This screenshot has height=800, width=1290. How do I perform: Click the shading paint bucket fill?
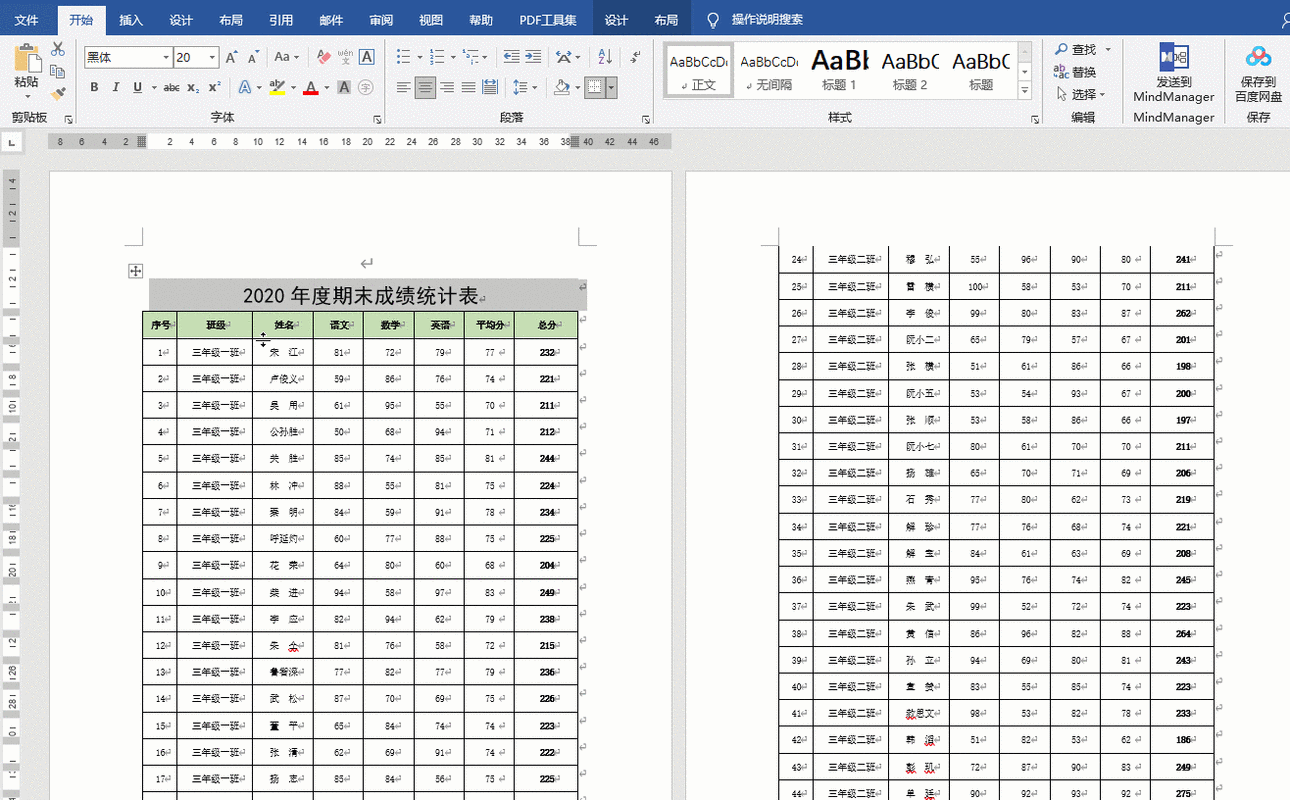click(562, 87)
